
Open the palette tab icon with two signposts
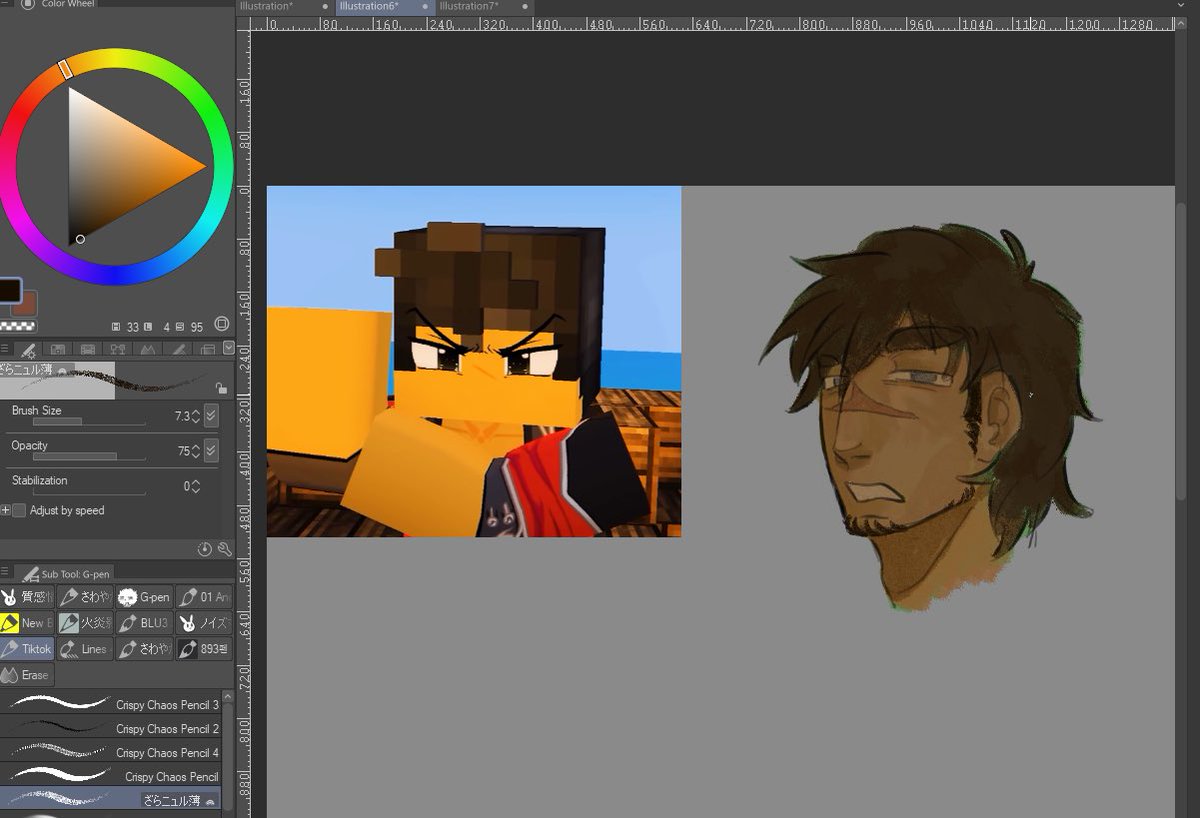coord(118,350)
